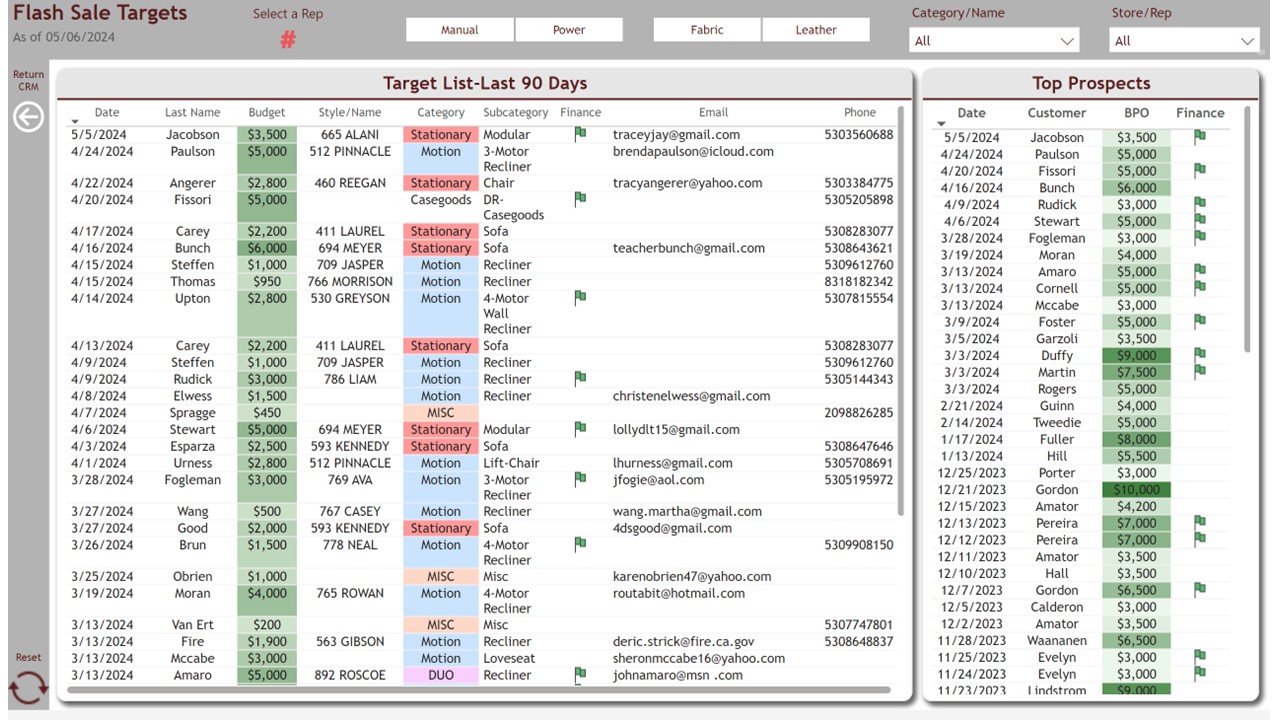Expand the Store/Rep dropdown

point(1184,41)
